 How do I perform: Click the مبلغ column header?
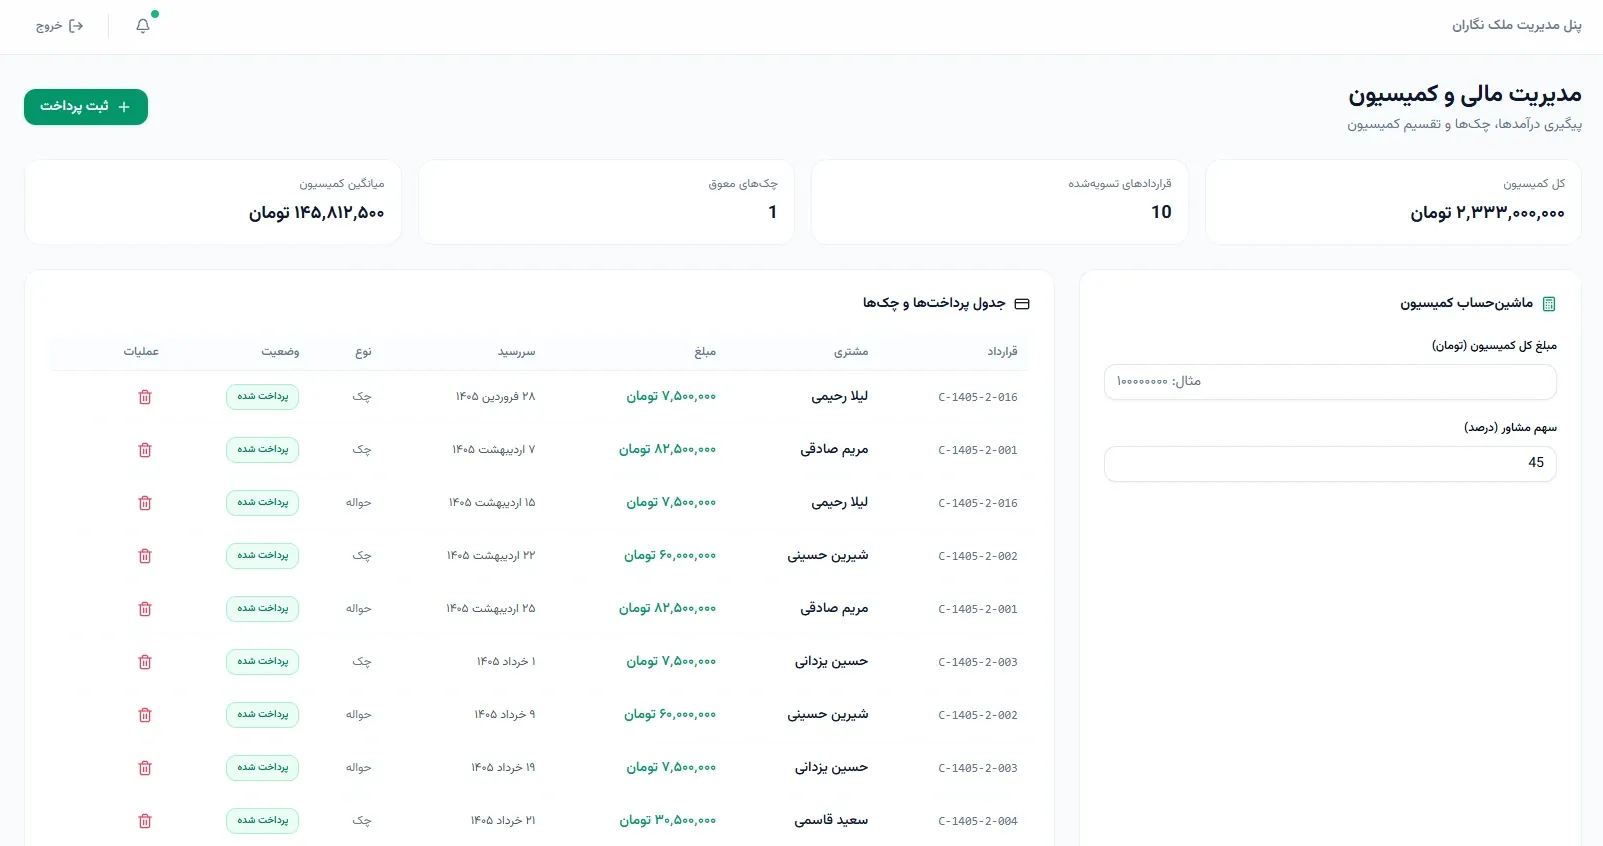point(705,352)
